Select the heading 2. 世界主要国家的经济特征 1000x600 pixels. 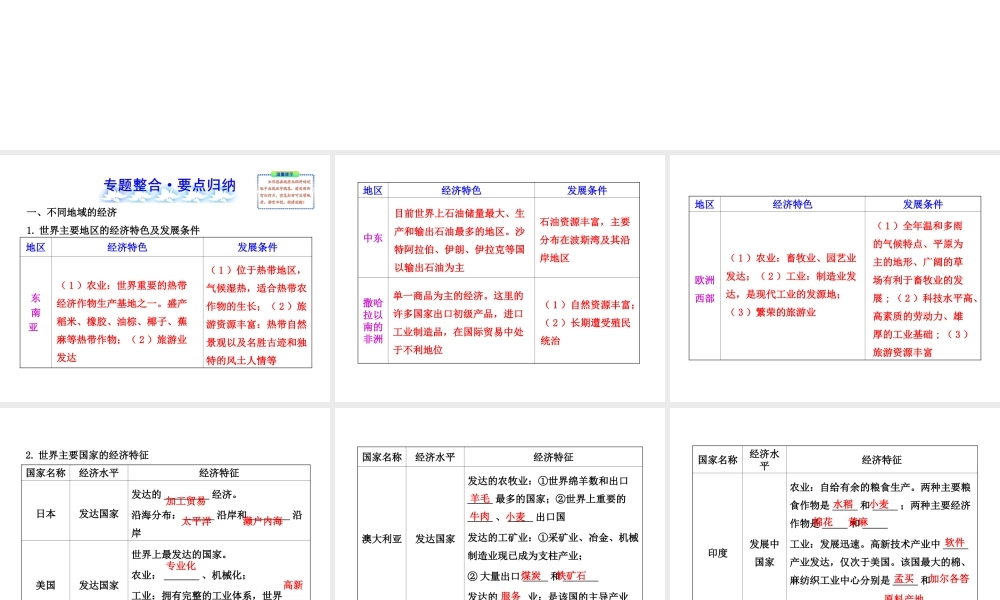coord(87,455)
